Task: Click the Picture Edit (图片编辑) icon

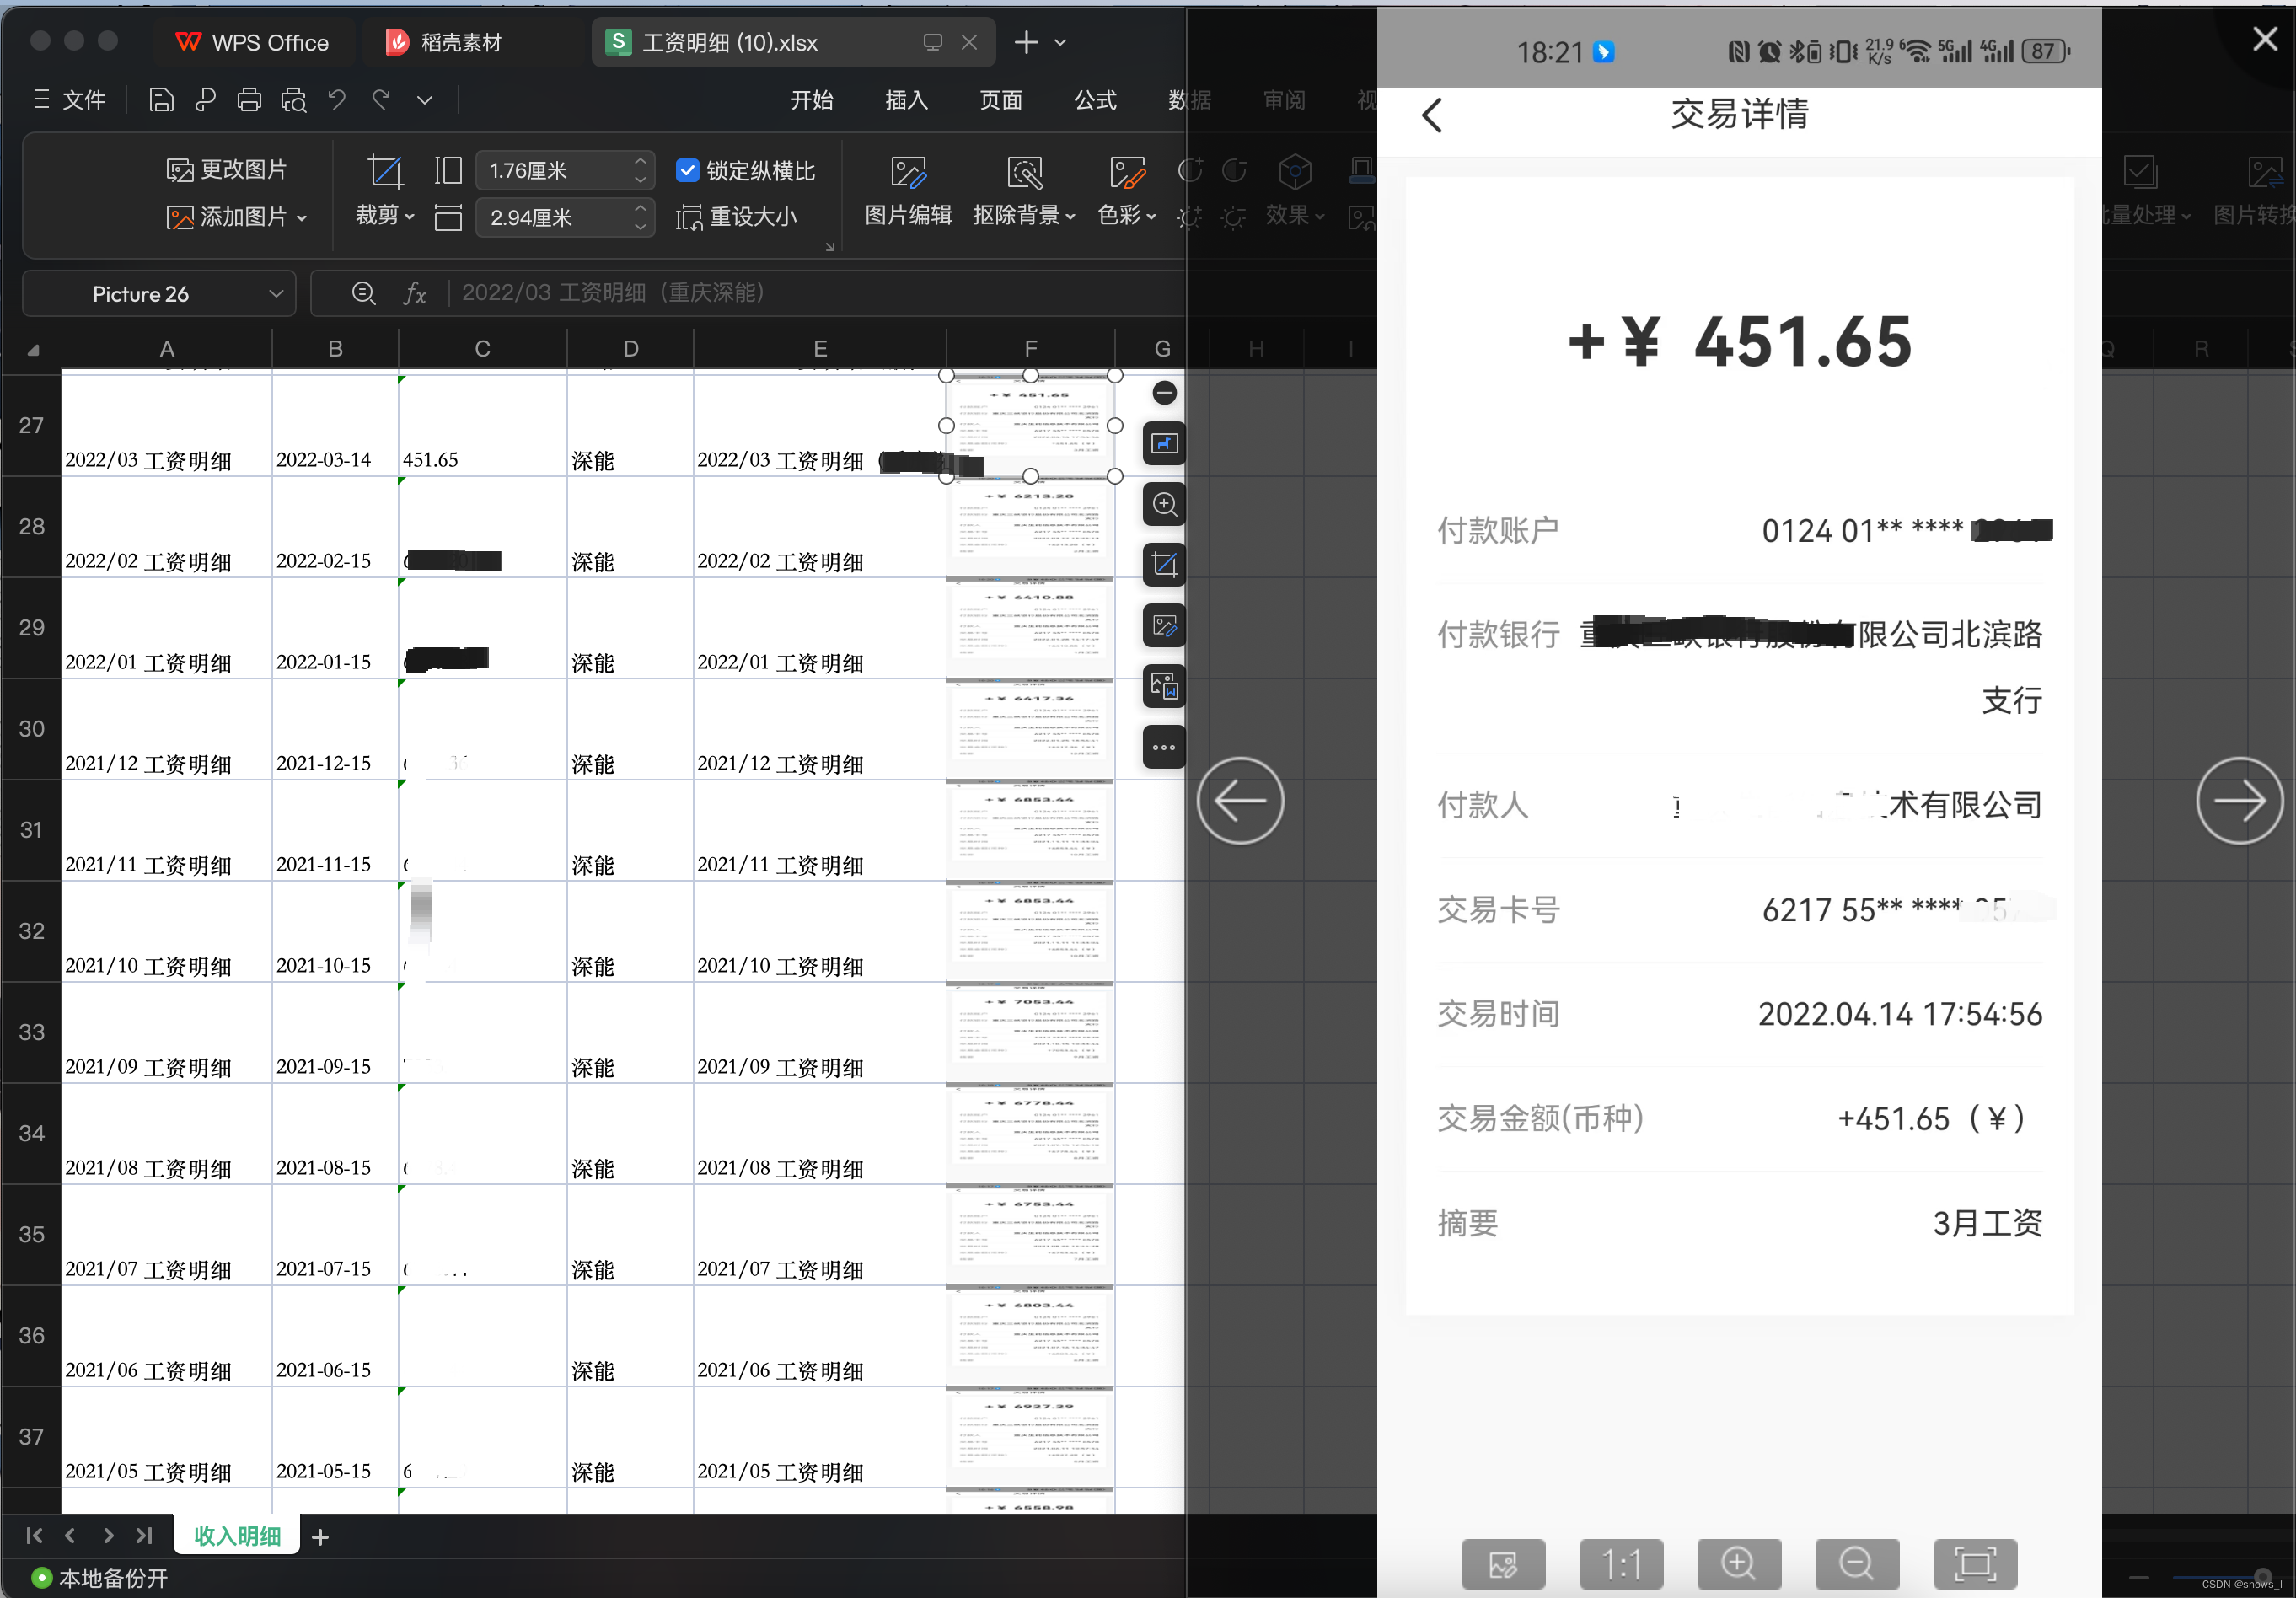Action: point(907,172)
